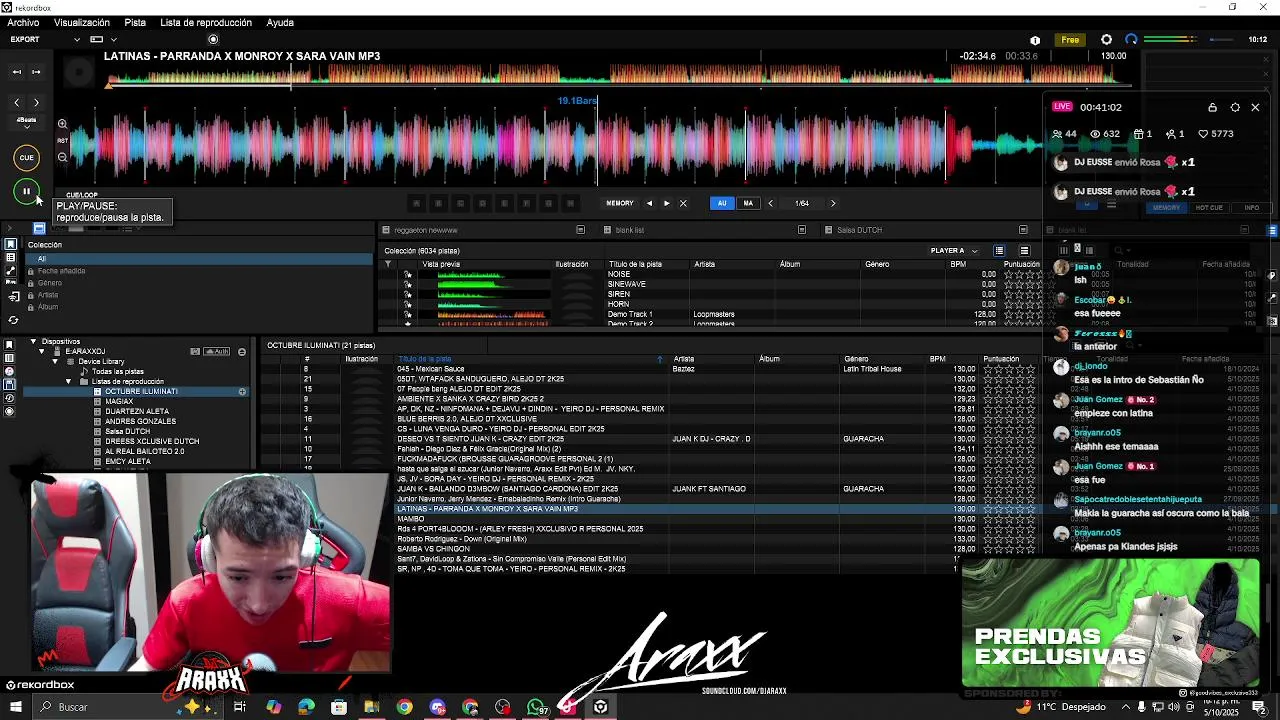The height and width of the screenshot is (720, 1280).
Task: Jump back with left beat-jump arrow
Action: click(17, 102)
